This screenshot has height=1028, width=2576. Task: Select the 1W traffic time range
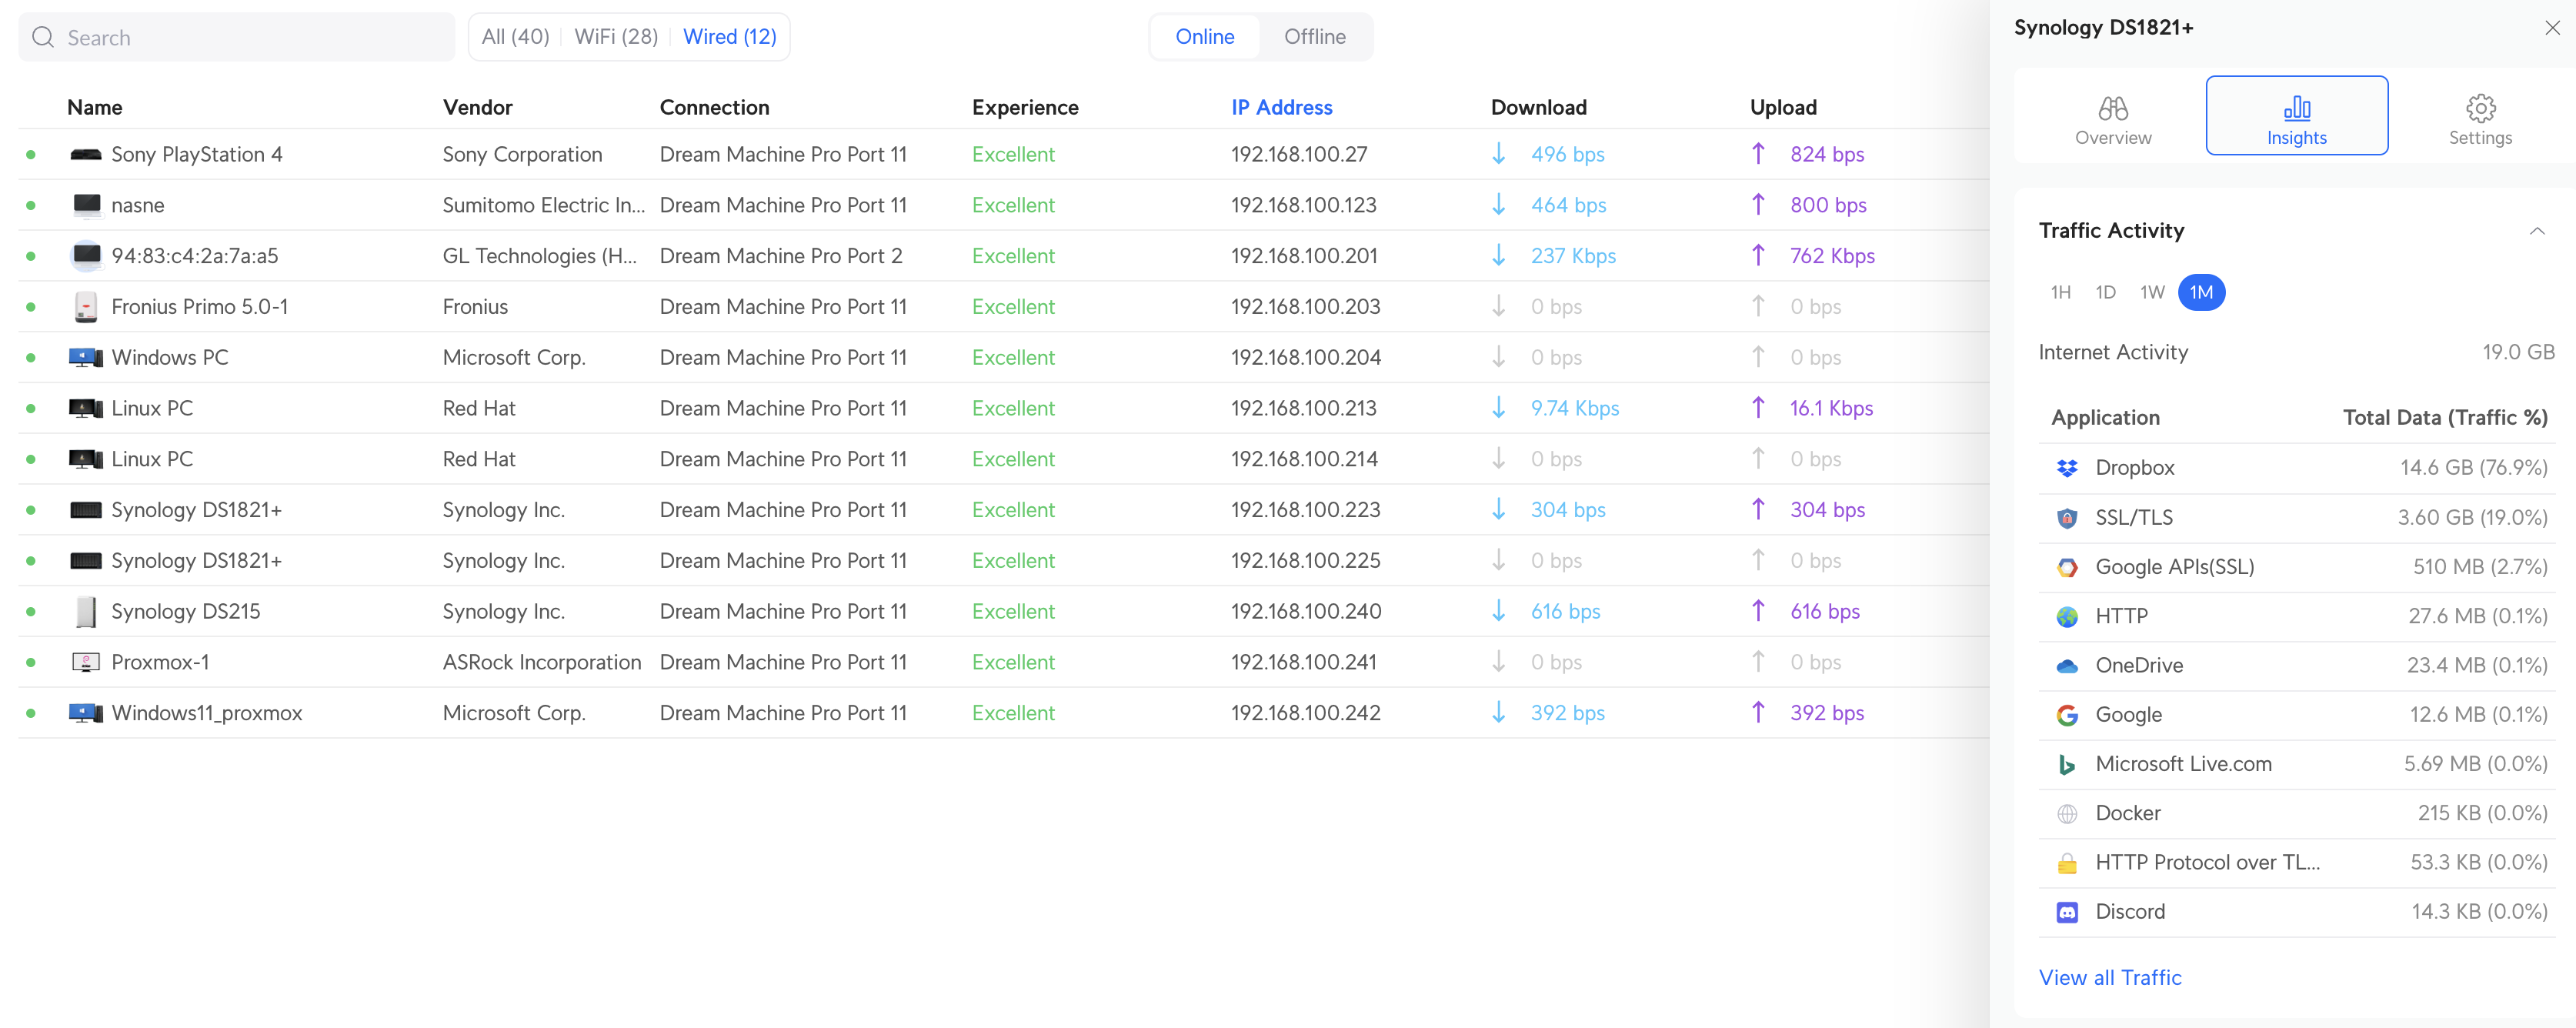coord(2151,292)
